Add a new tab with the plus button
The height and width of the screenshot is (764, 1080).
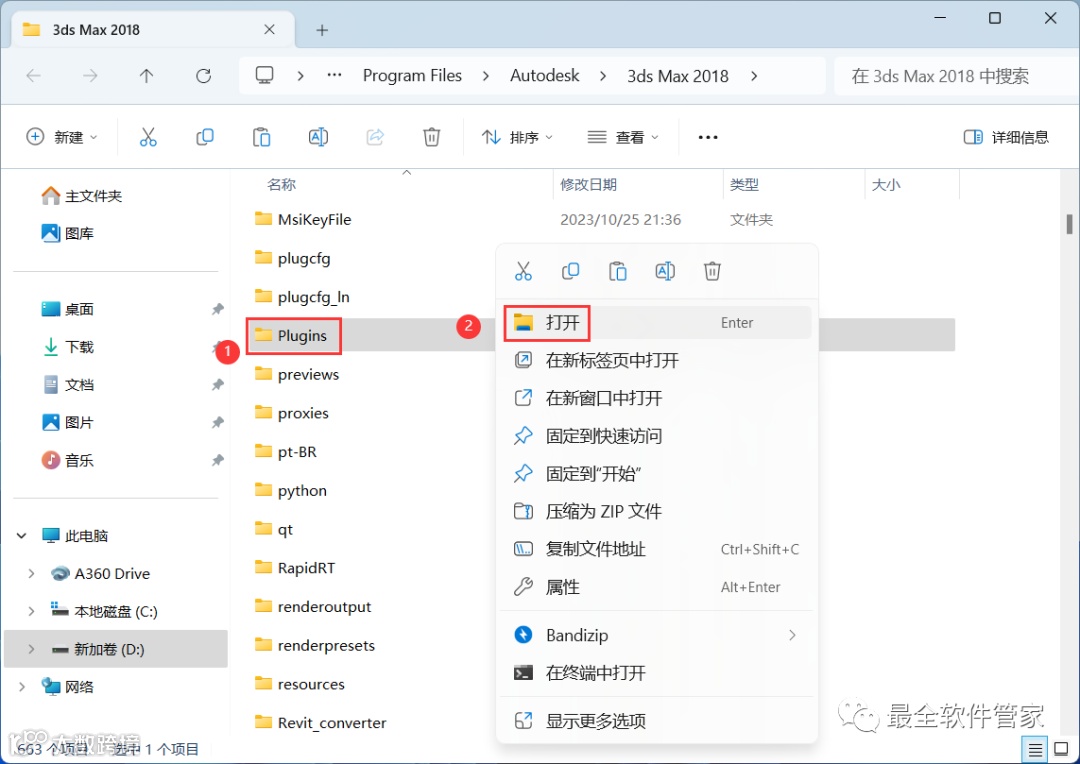click(x=322, y=30)
